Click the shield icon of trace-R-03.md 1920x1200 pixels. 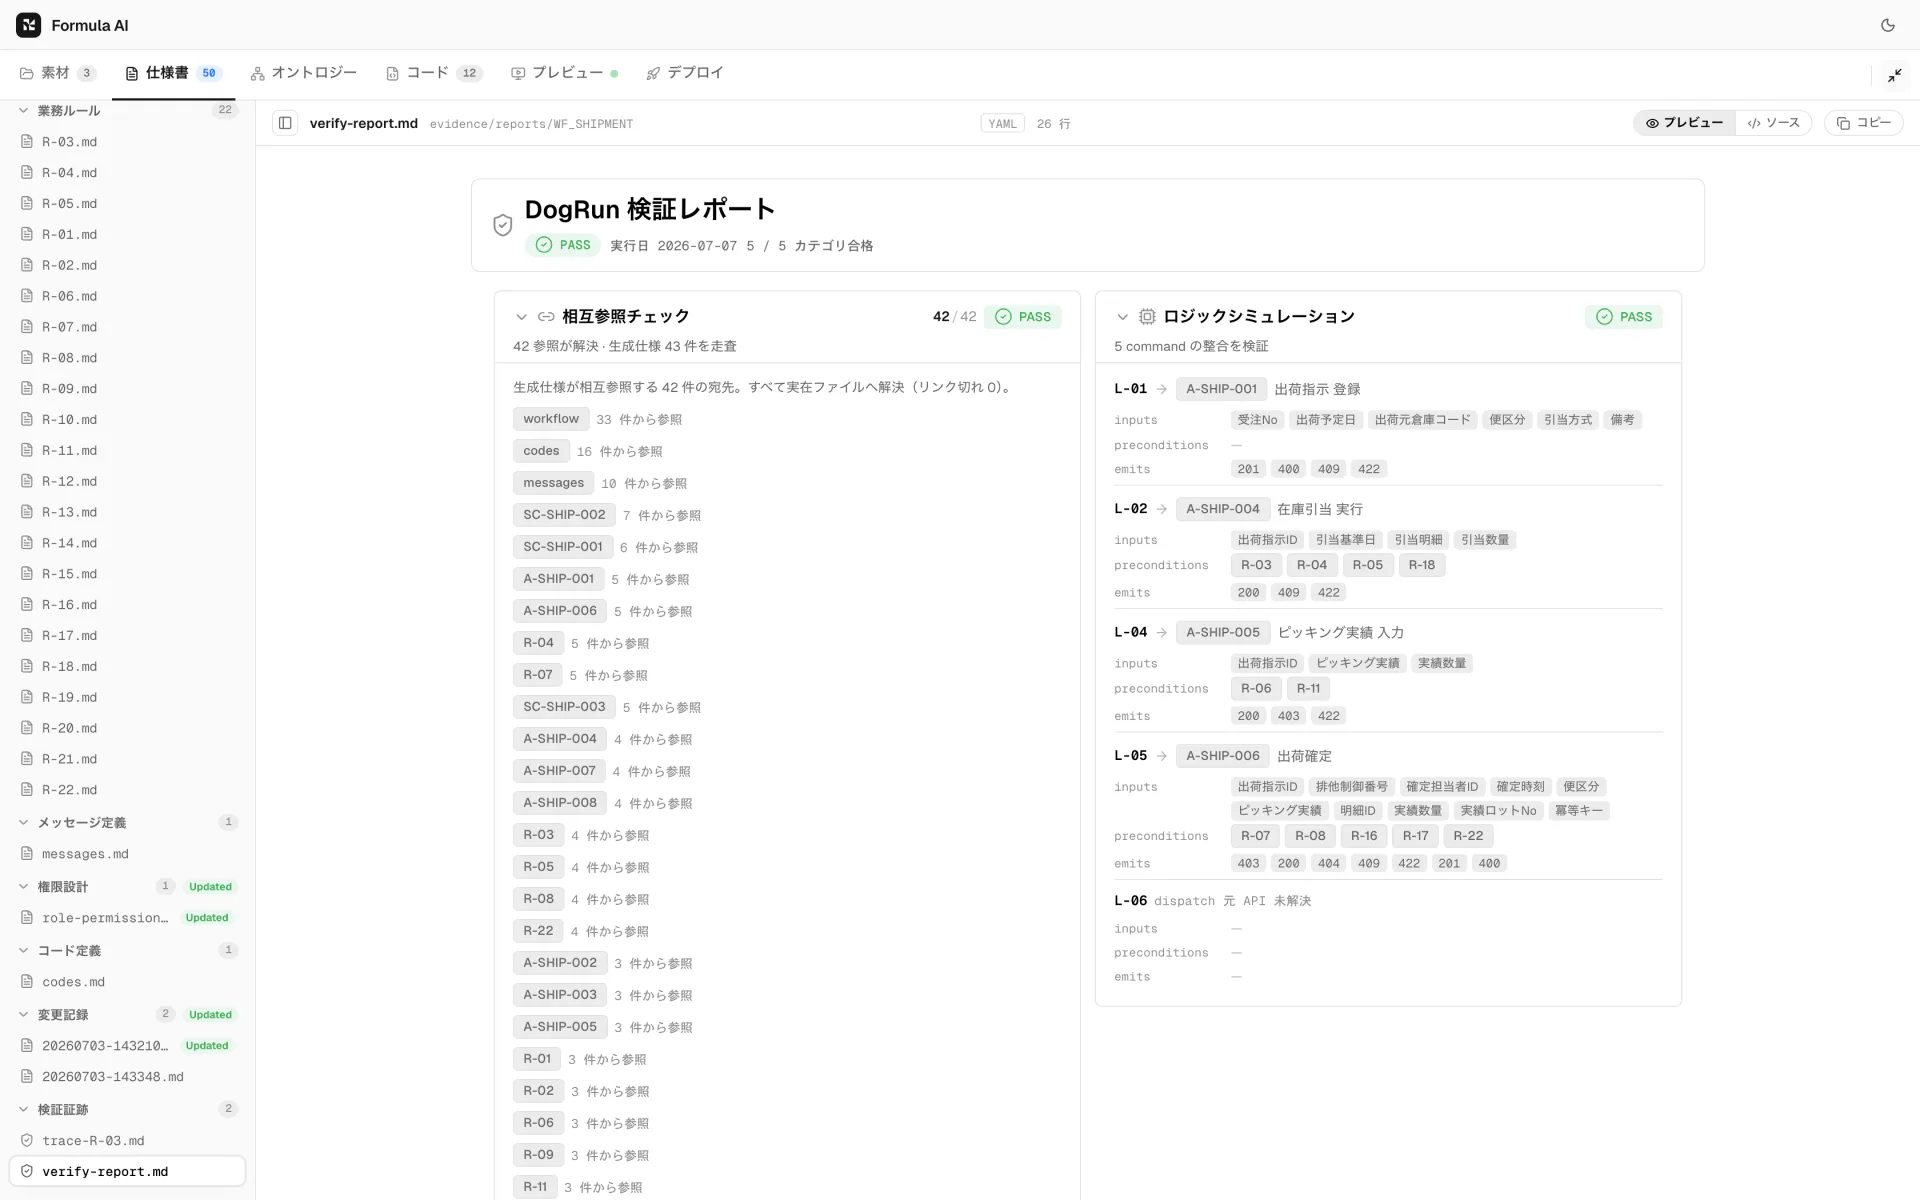coord(27,1140)
